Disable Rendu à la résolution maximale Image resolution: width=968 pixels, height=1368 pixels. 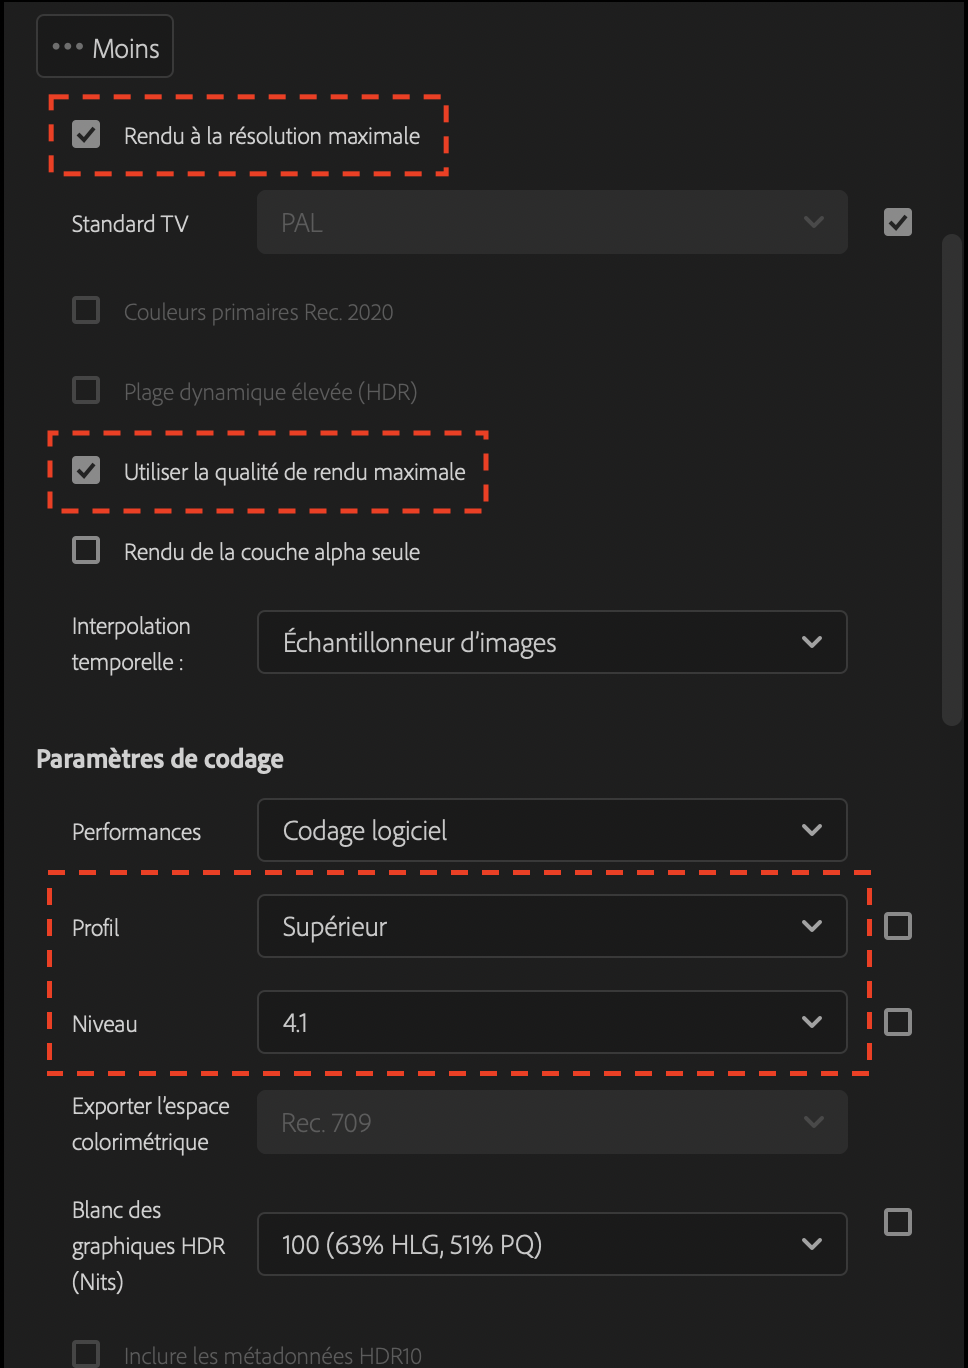point(86,135)
